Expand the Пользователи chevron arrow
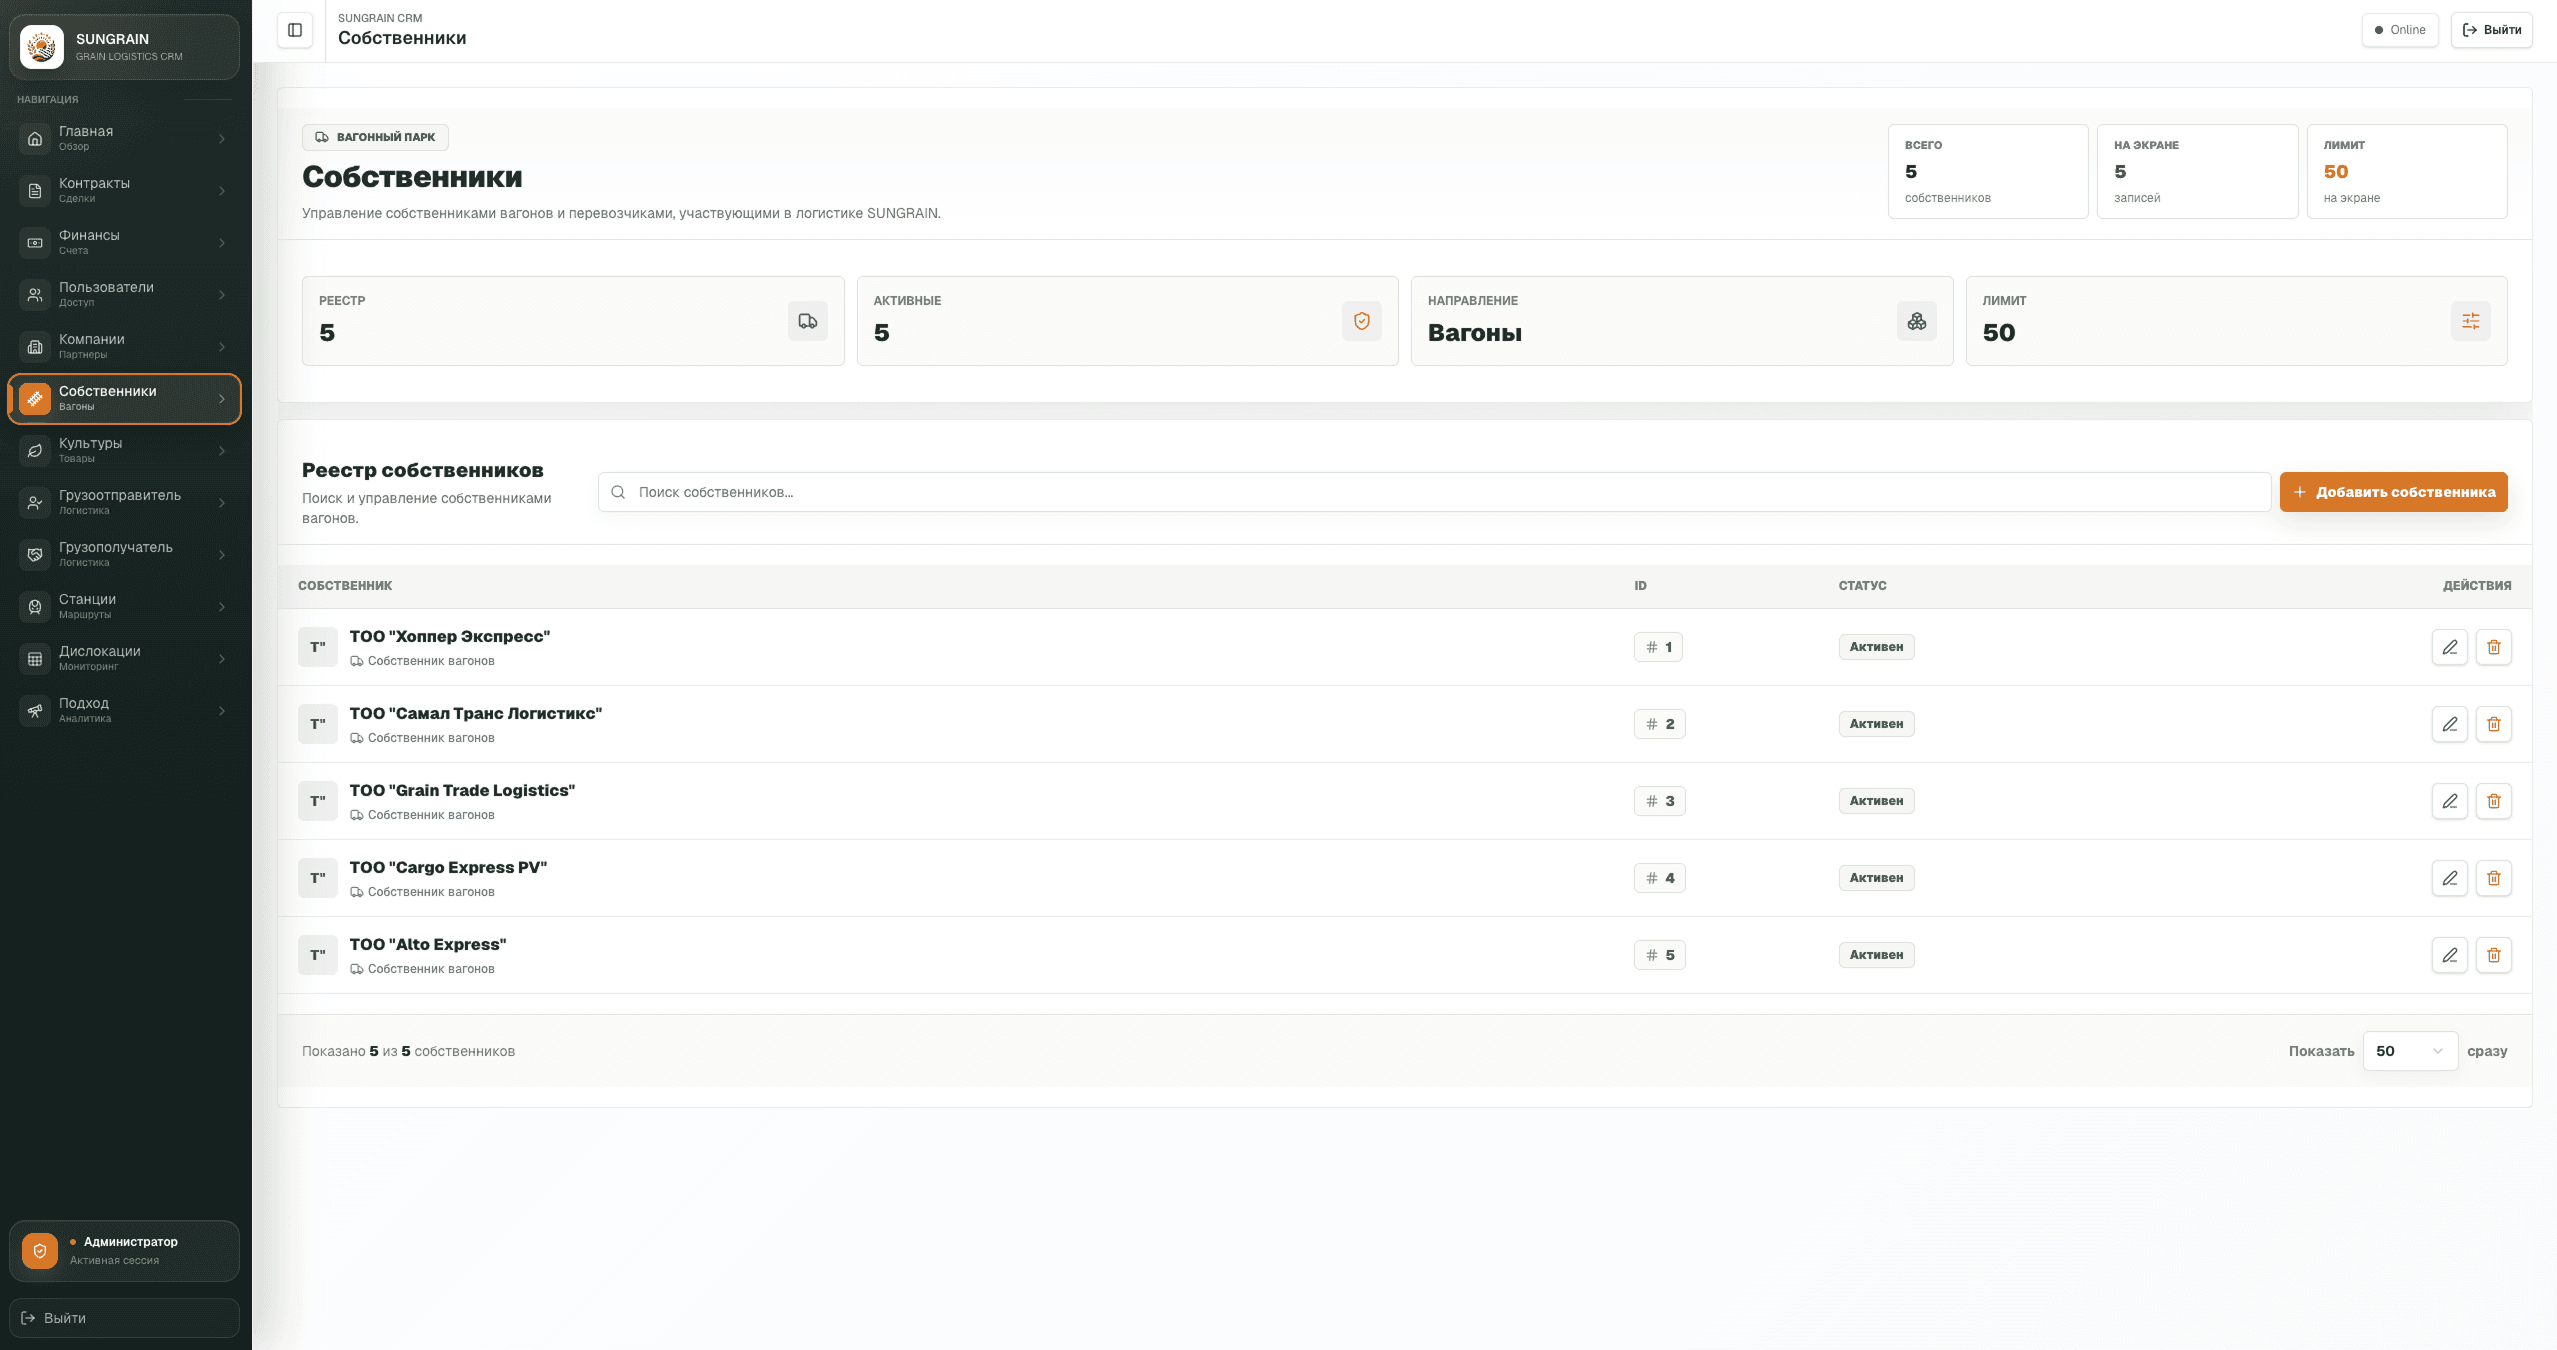The height and width of the screenshot is (1350, 2557). pos(222,295)
